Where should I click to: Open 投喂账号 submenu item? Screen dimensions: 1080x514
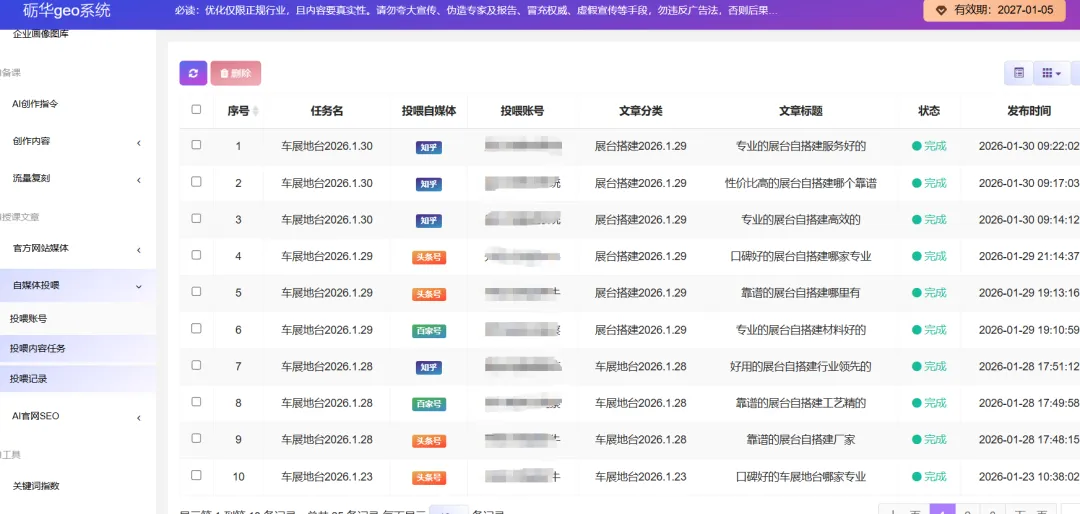tap(28, 319)
